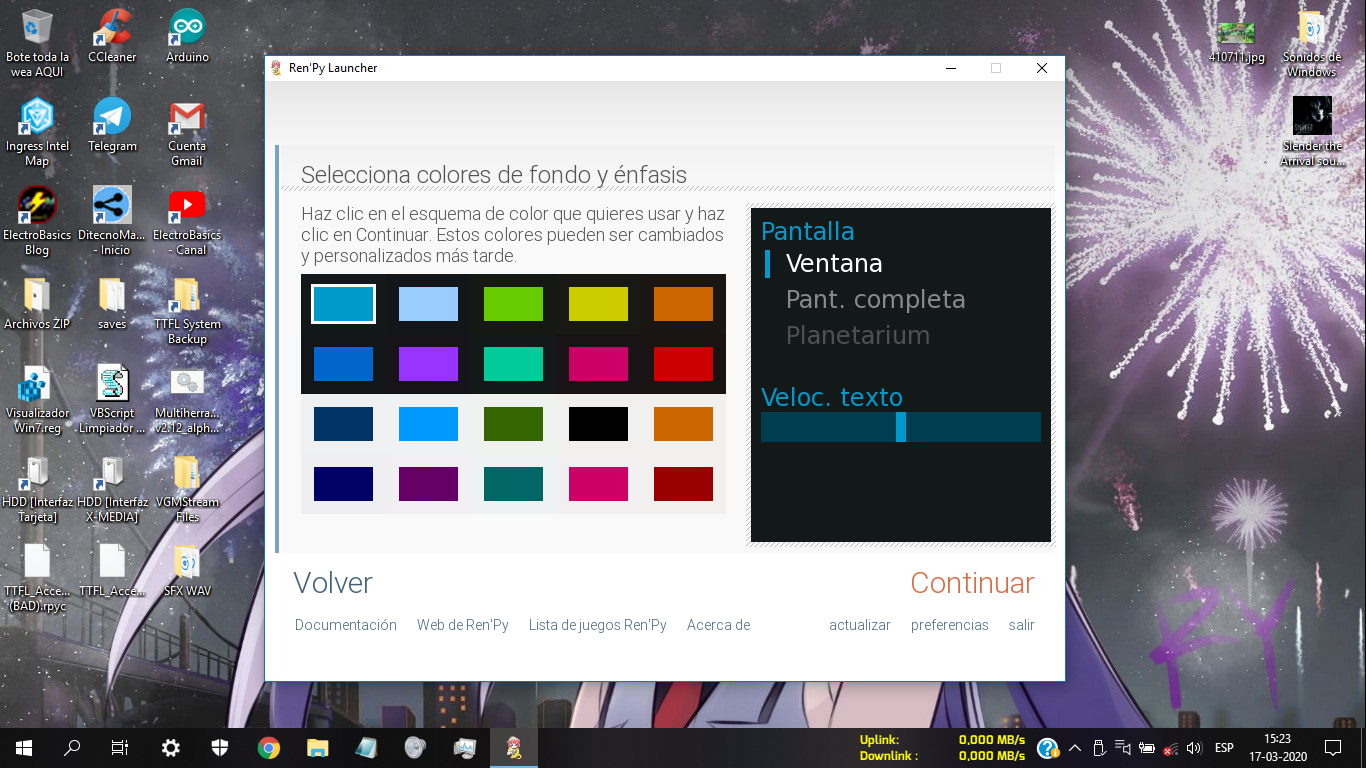Image resolution: width=1366 pixels, height=768 pixels.
Task: Select the Planetarium display option
Action: pos(857,336)
